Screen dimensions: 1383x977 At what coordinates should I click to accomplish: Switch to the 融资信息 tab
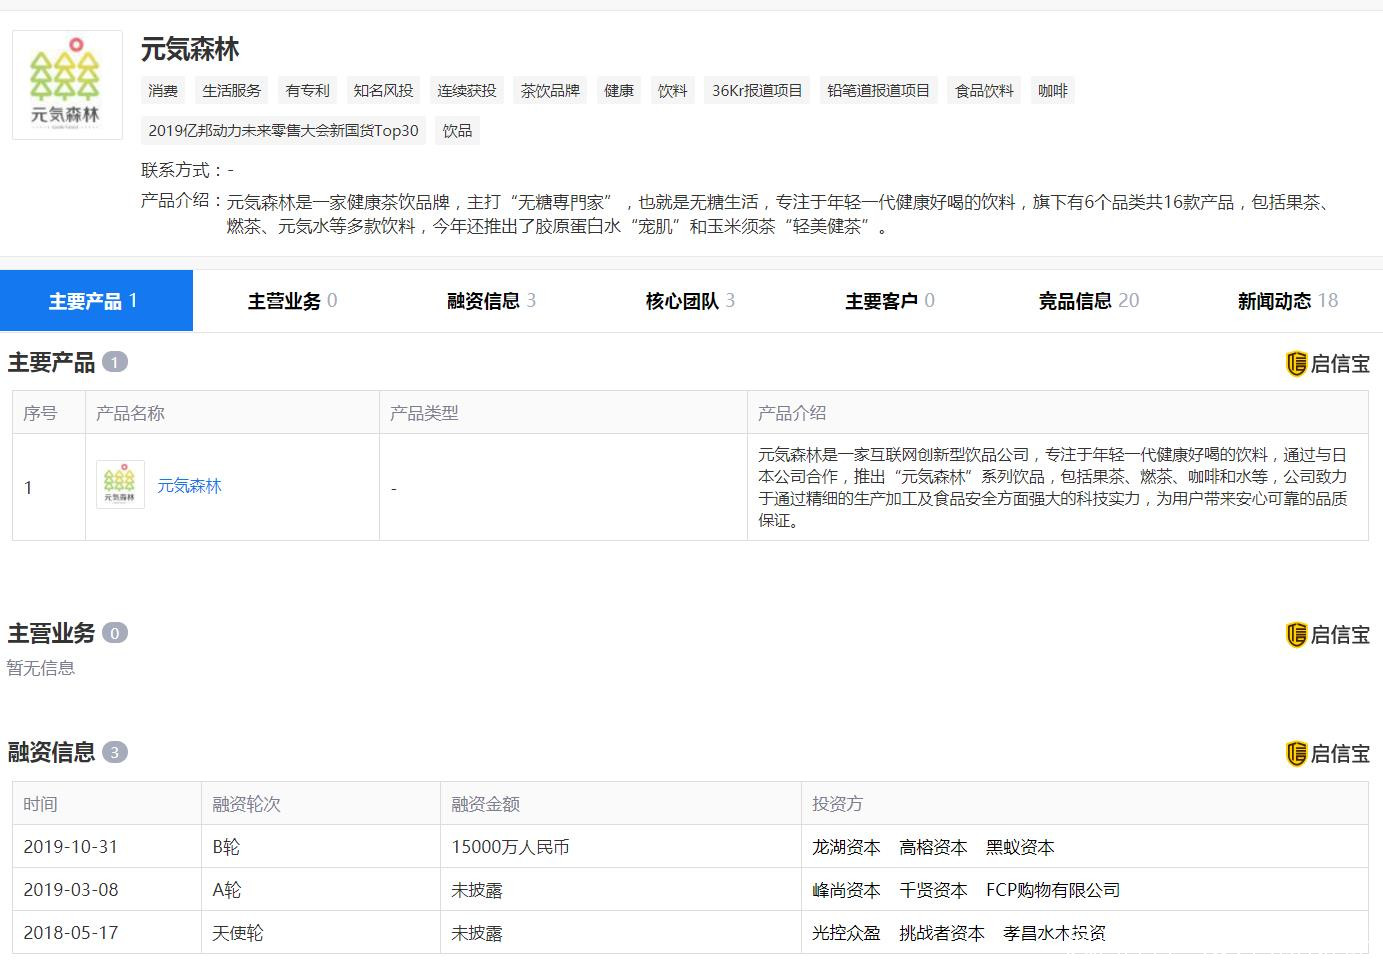tap(491, 301)
